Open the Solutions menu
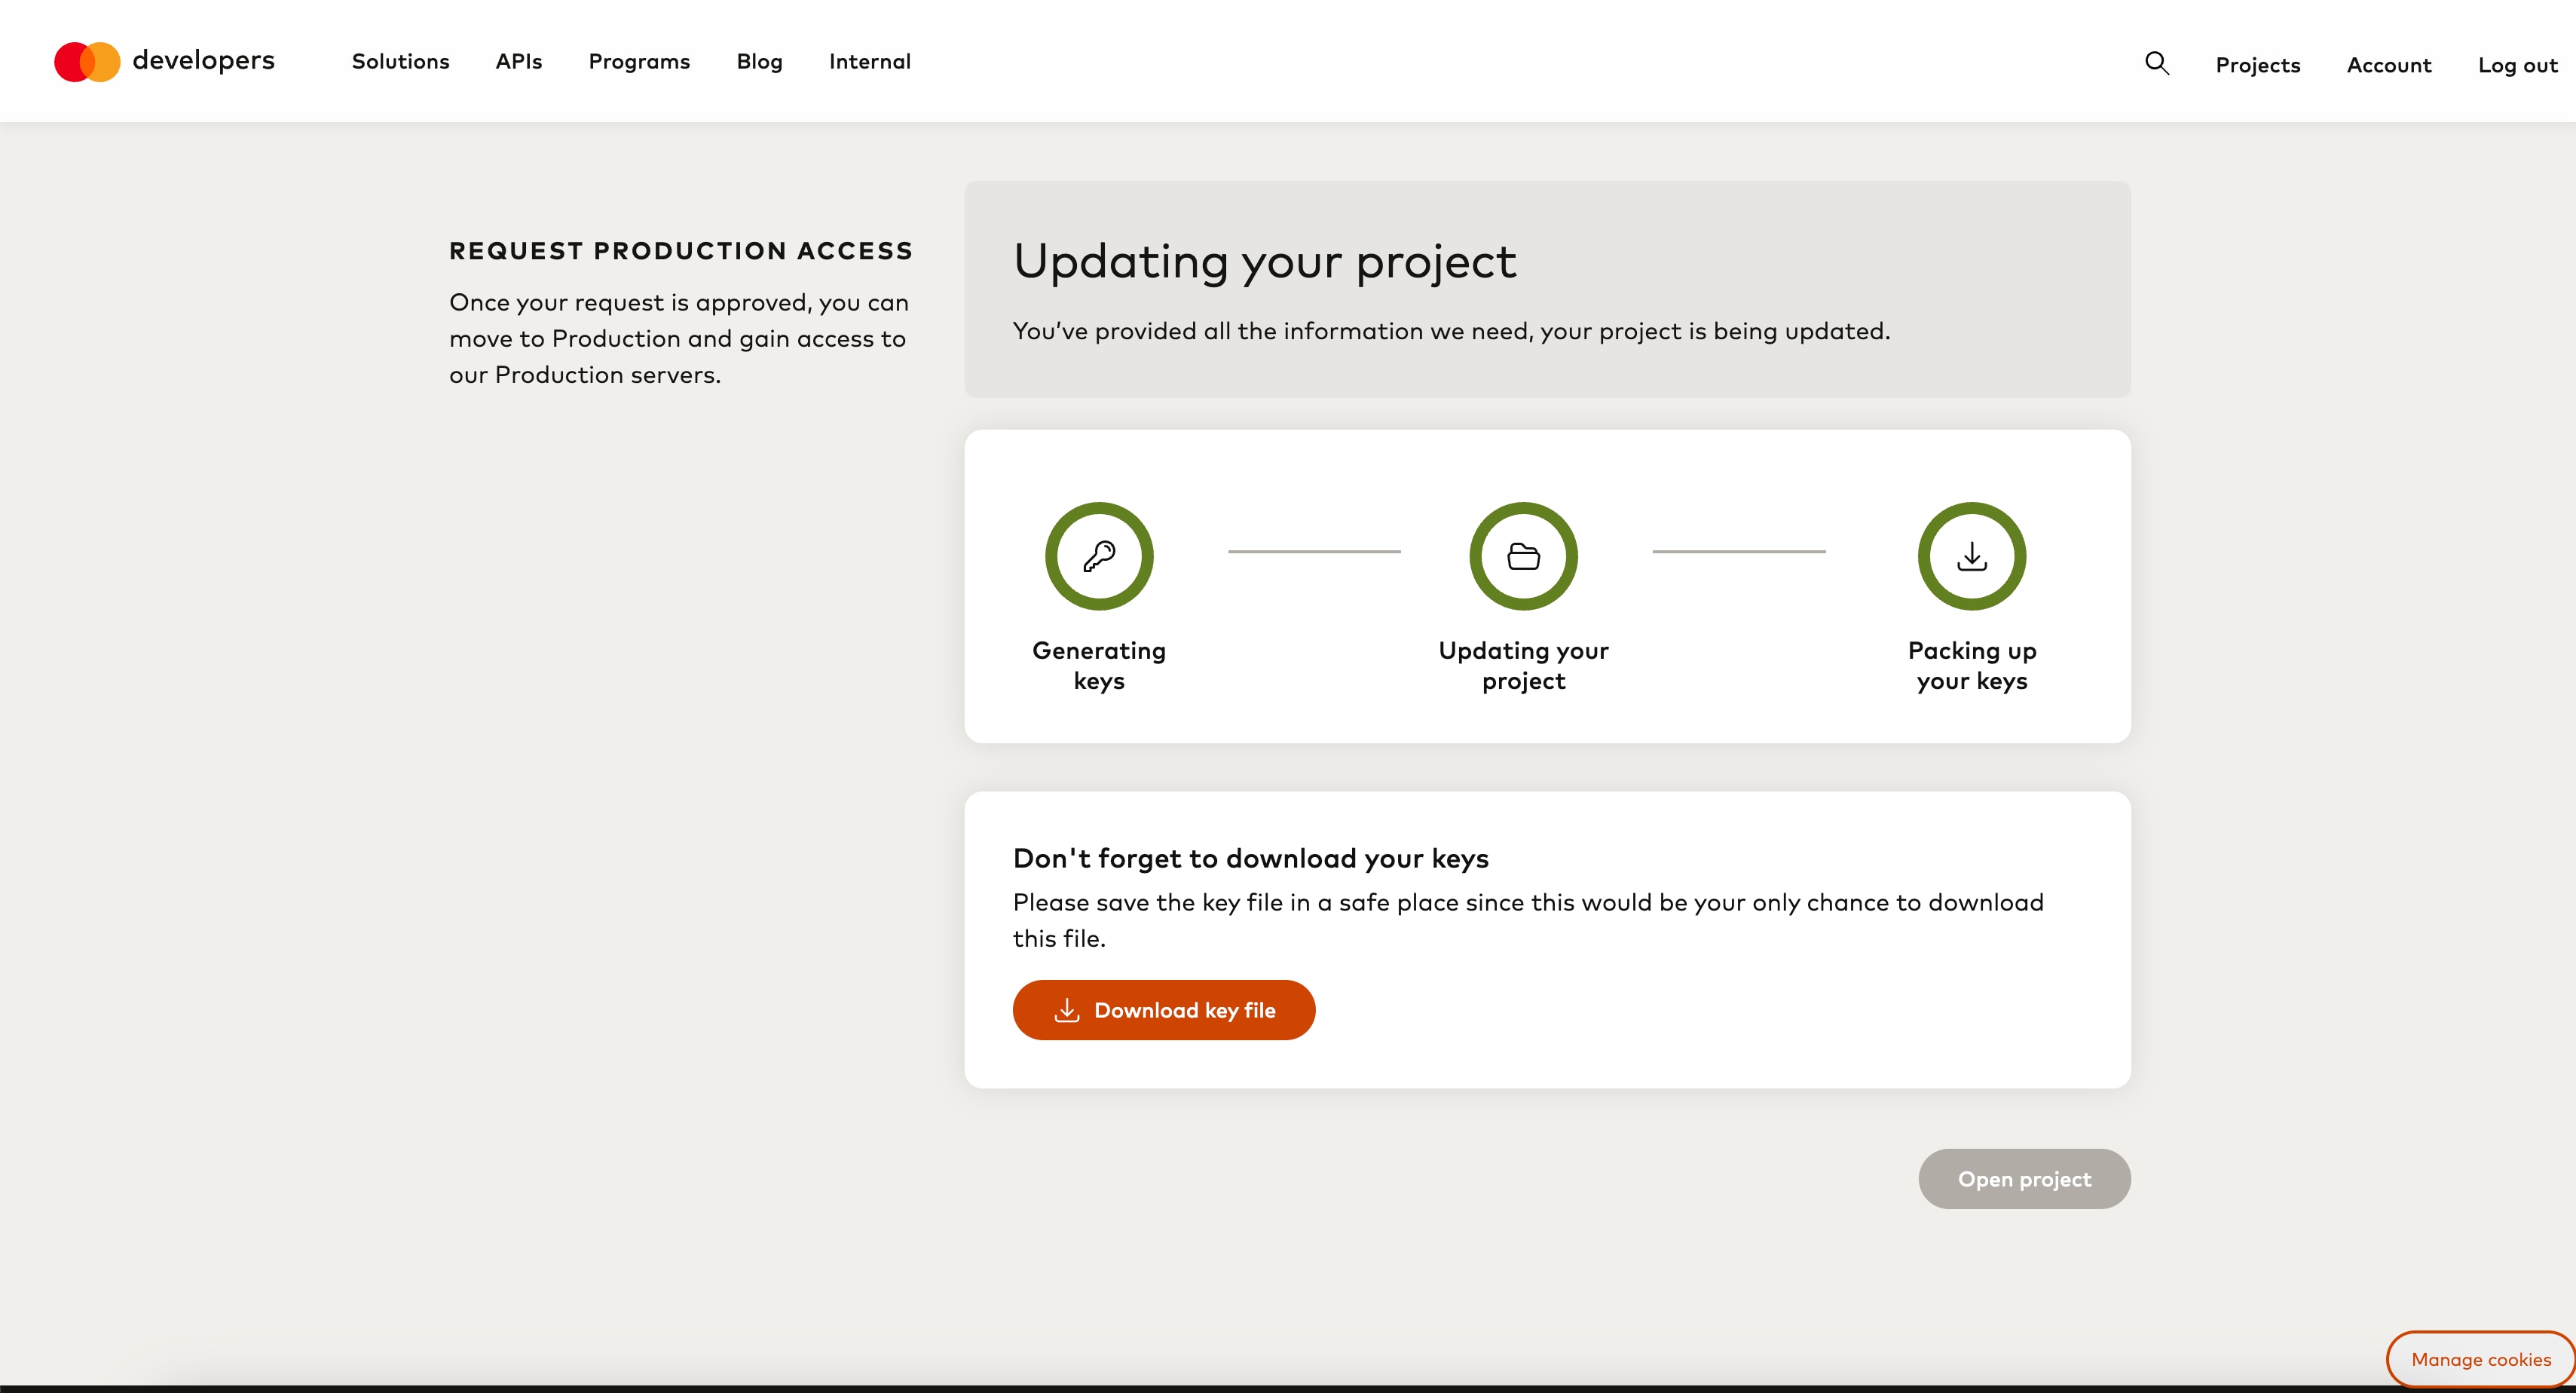2576x1393 pixels. coord(401,62)
